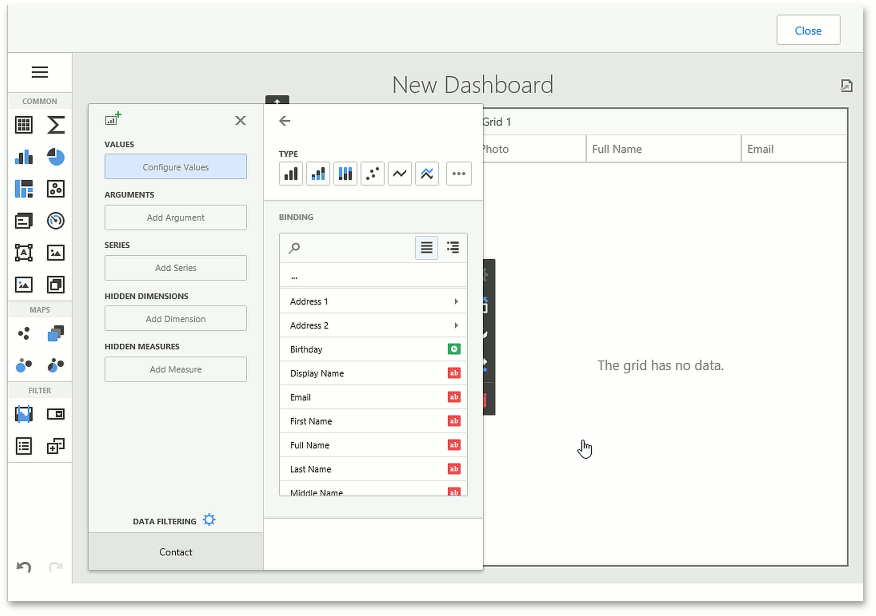
Task: Click the Email grid column header
Action: pyautogui.click(x=794, y=149)
